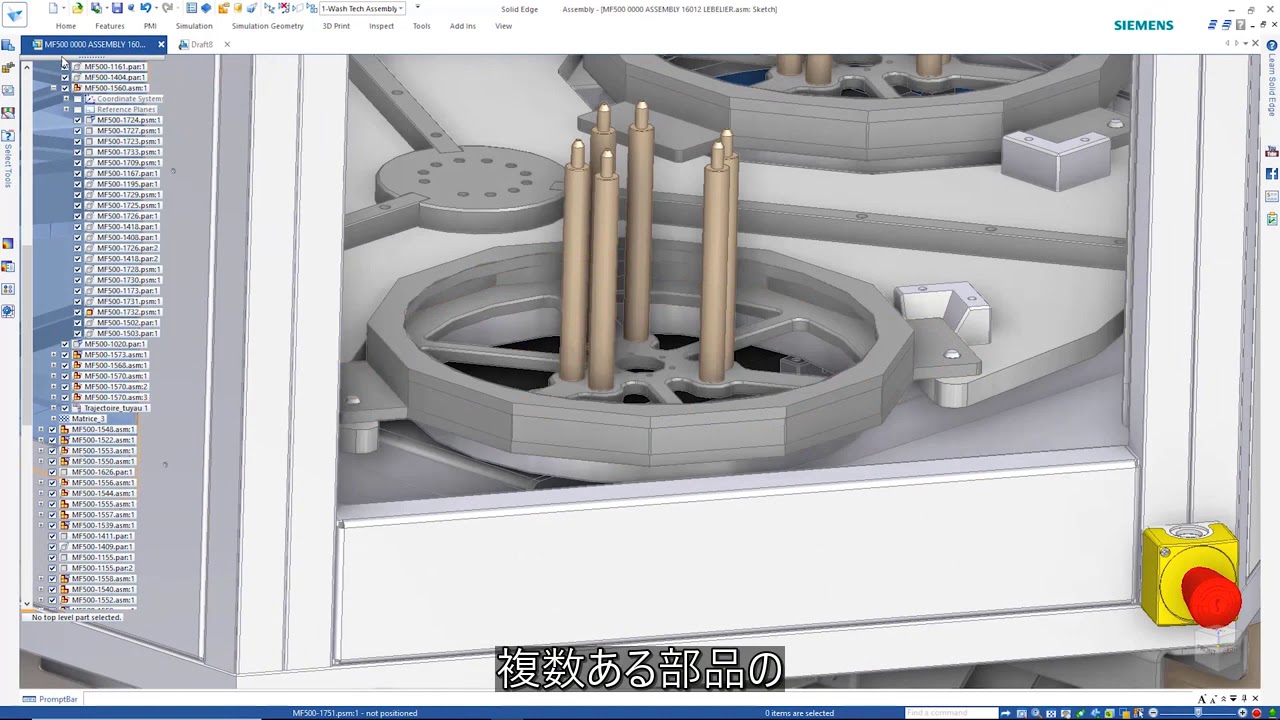Toggle checkbox of MF500-1732.psm:1
This screenshot has width=1280, height=720.
coord(78,312)
